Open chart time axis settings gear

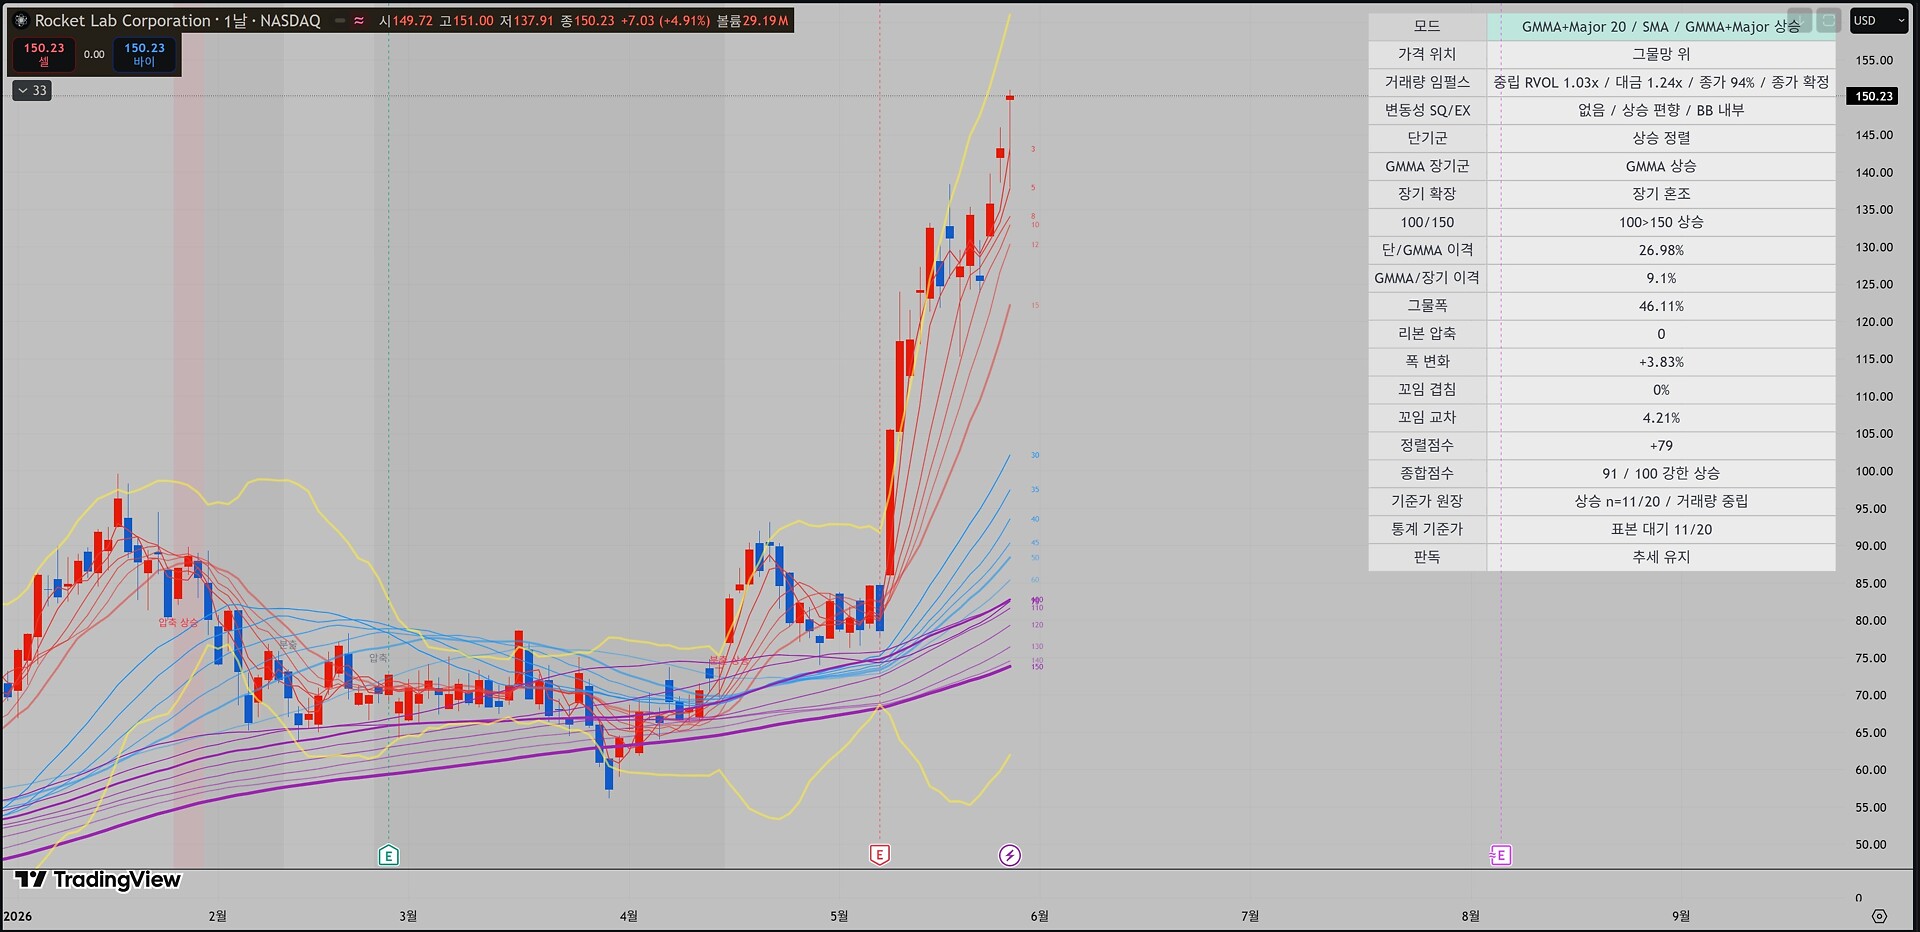[1879, 916]
